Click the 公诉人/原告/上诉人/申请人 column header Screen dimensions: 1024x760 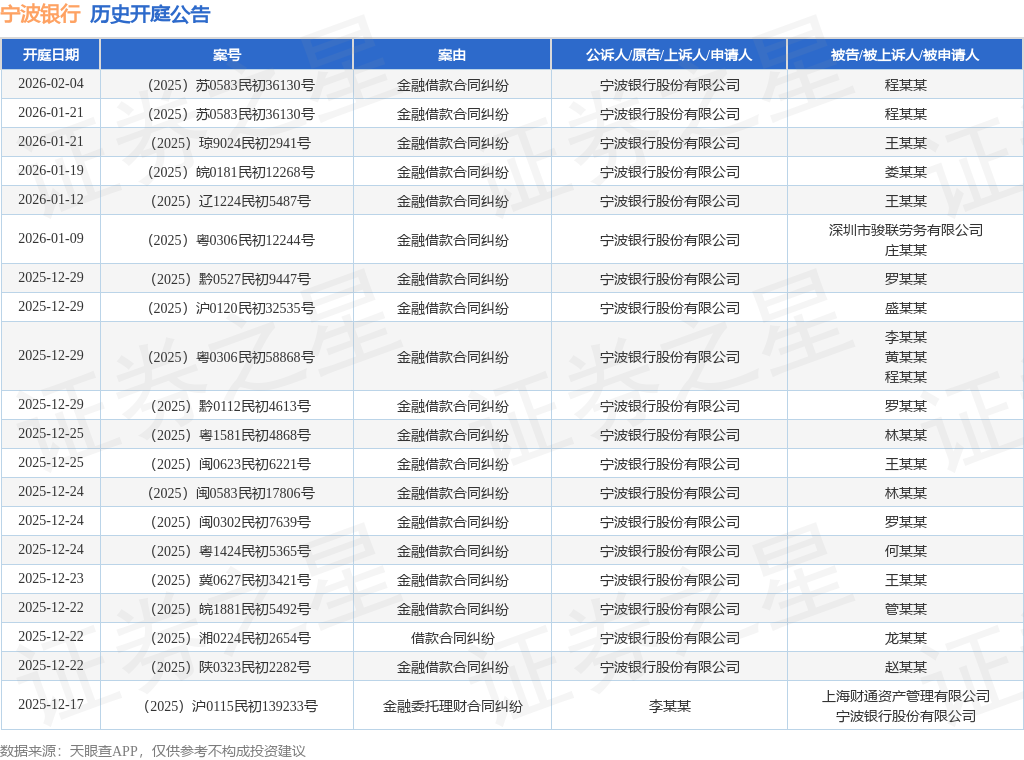coord(669,55)
